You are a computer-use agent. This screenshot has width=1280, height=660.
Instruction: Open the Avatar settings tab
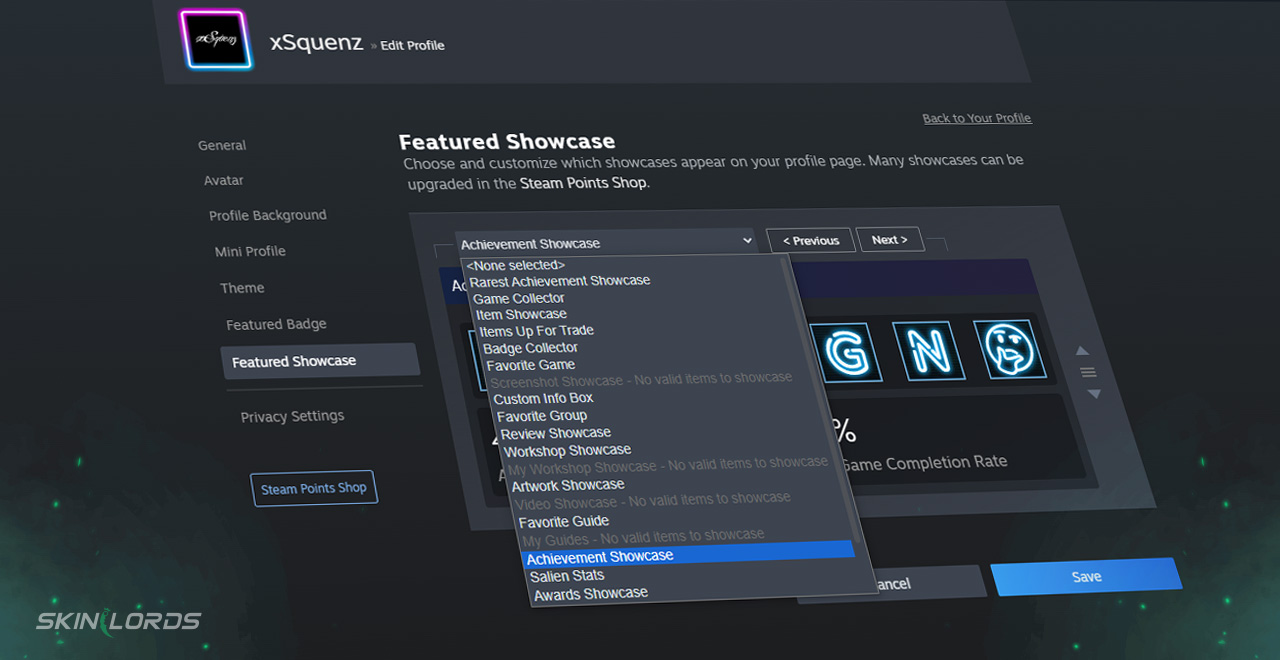click(x=224, y=180)
